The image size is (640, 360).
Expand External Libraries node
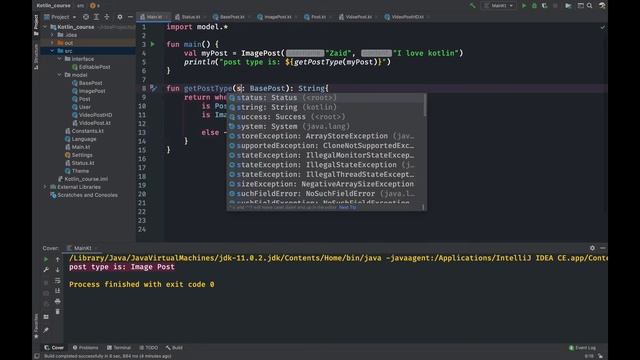point(45,187)
